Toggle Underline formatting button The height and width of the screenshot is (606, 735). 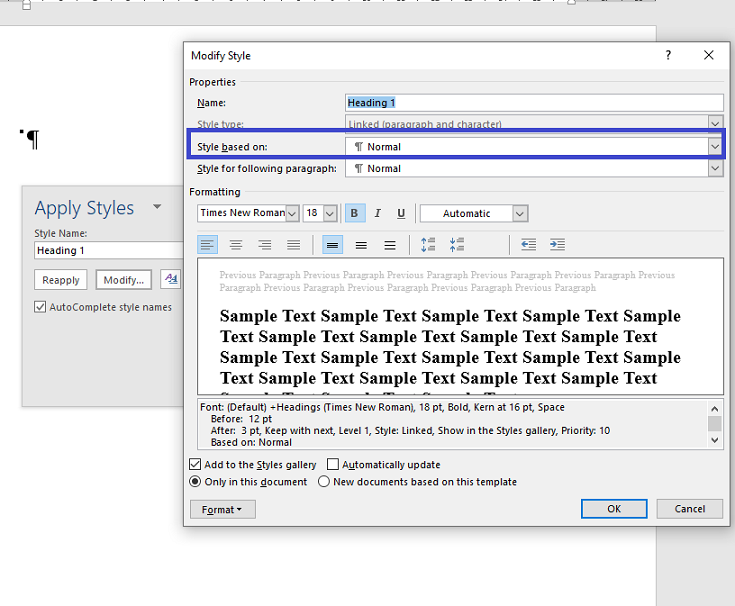[401, 213]
